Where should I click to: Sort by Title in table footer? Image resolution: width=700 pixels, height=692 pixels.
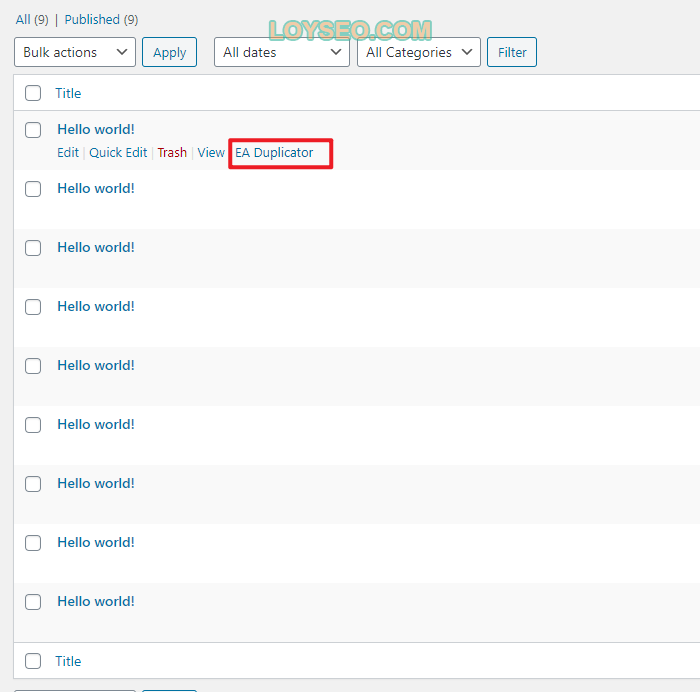pyautogui.click(x=68, y=661)
